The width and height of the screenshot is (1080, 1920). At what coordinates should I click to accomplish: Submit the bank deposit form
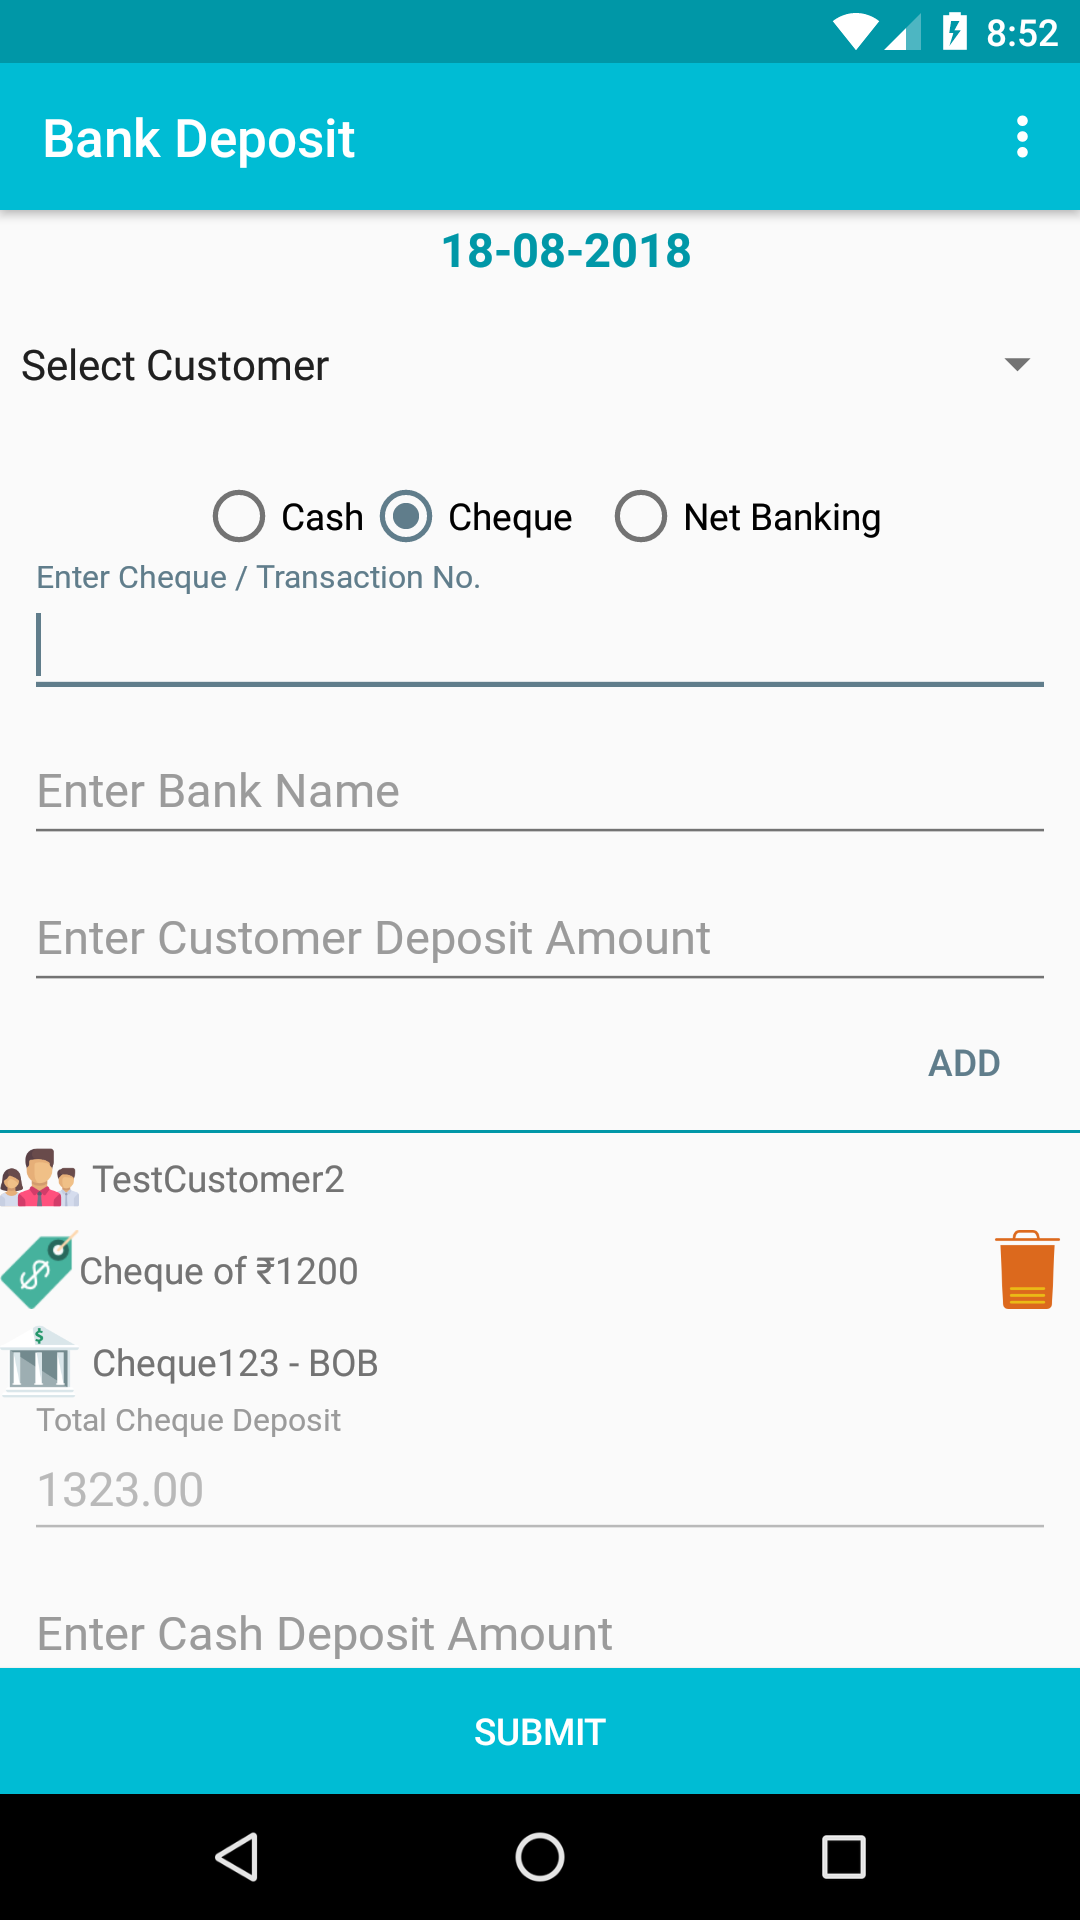pyautogui.click(x=540, y=1731)
